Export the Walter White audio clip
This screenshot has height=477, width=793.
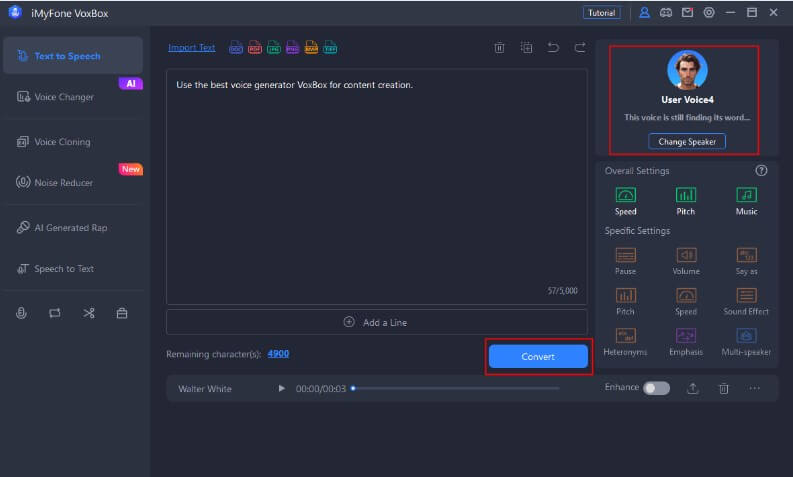[x=693, y=388]
